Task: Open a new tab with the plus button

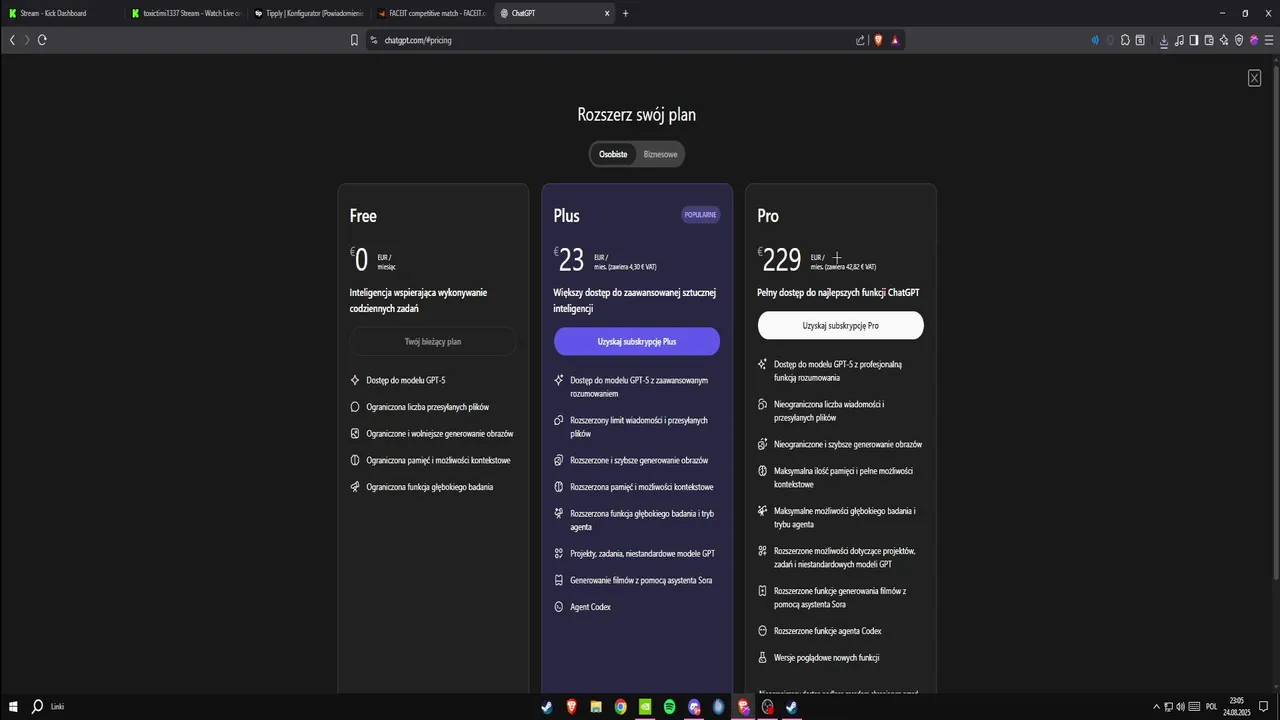Action: point(626,13)
